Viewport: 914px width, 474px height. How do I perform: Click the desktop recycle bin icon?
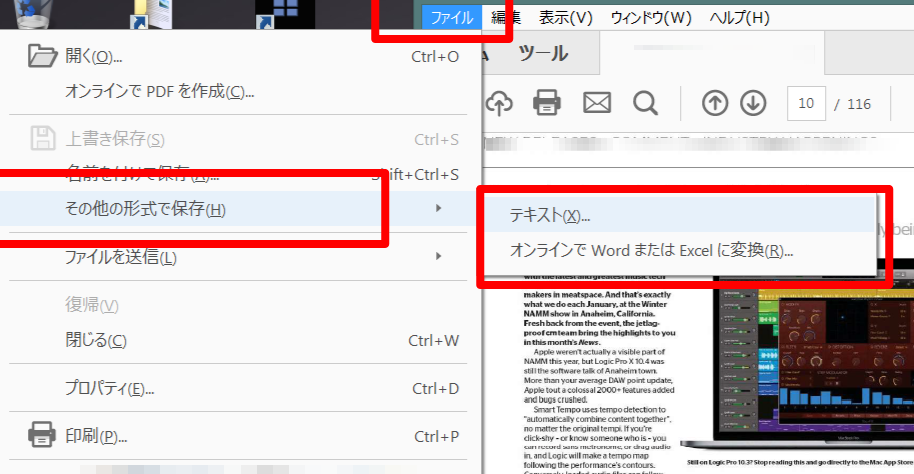[33, 13]
